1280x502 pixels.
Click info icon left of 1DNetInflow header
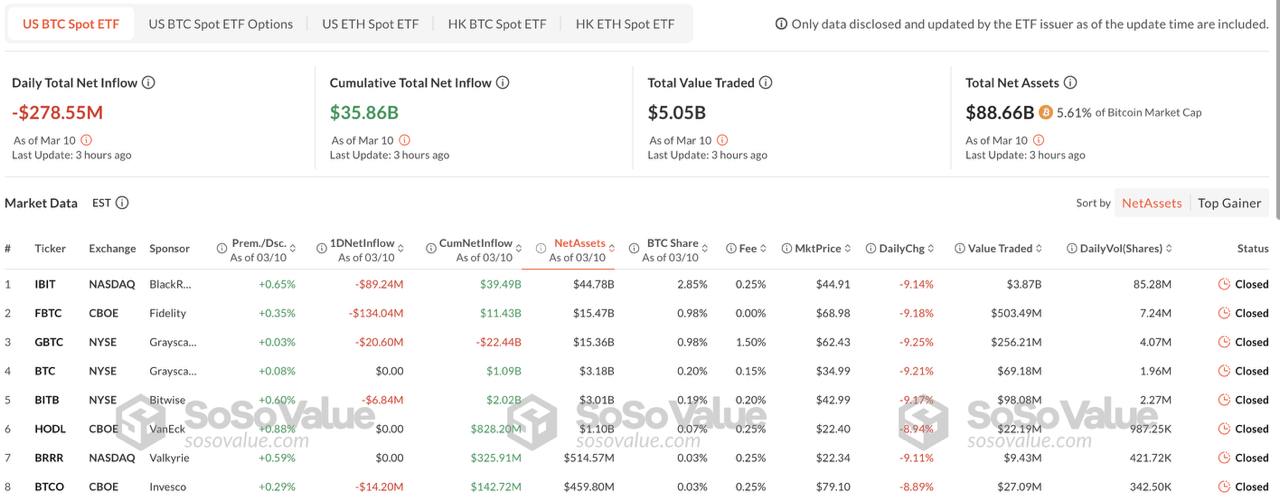pos(320,248)
